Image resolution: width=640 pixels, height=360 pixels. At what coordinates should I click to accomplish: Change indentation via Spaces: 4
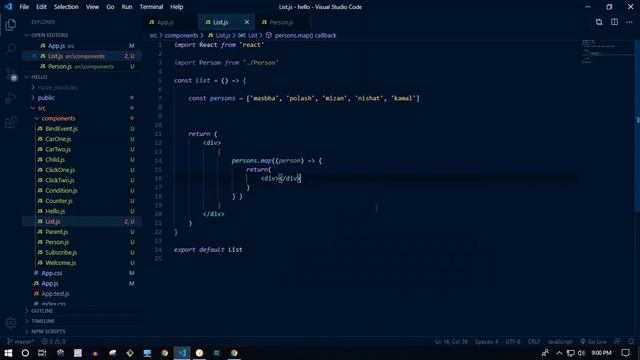click(487, 341)
